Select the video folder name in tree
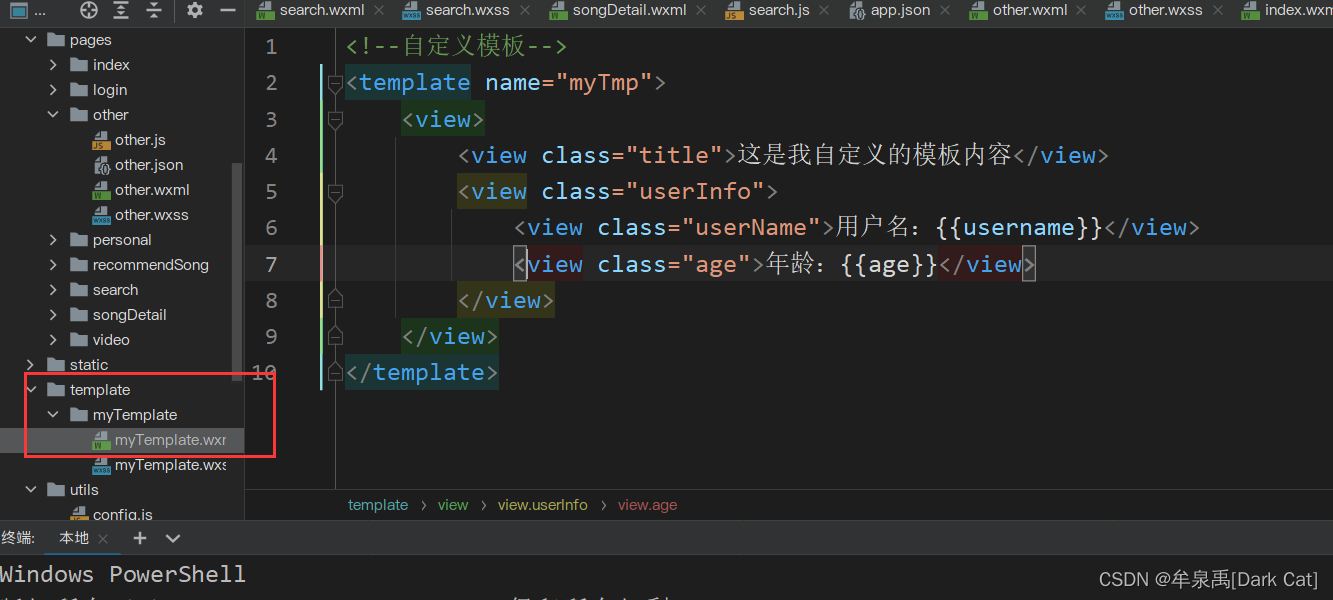The width and height of the screenshot is (1333, 600). tap(111, 340)
